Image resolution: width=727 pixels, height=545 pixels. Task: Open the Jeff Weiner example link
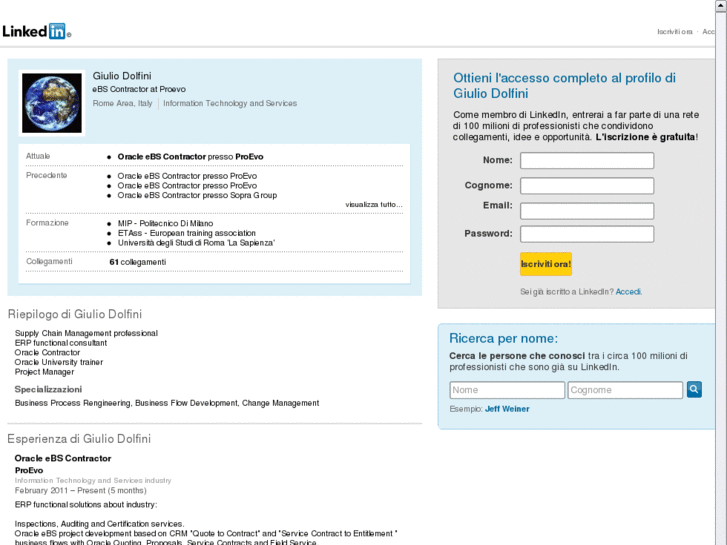[x=507, y=409]
